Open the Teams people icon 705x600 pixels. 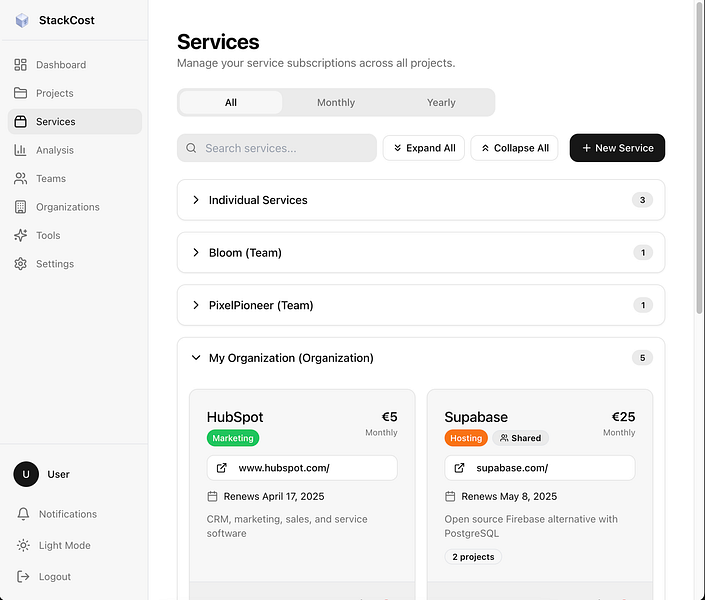point(21,179)
